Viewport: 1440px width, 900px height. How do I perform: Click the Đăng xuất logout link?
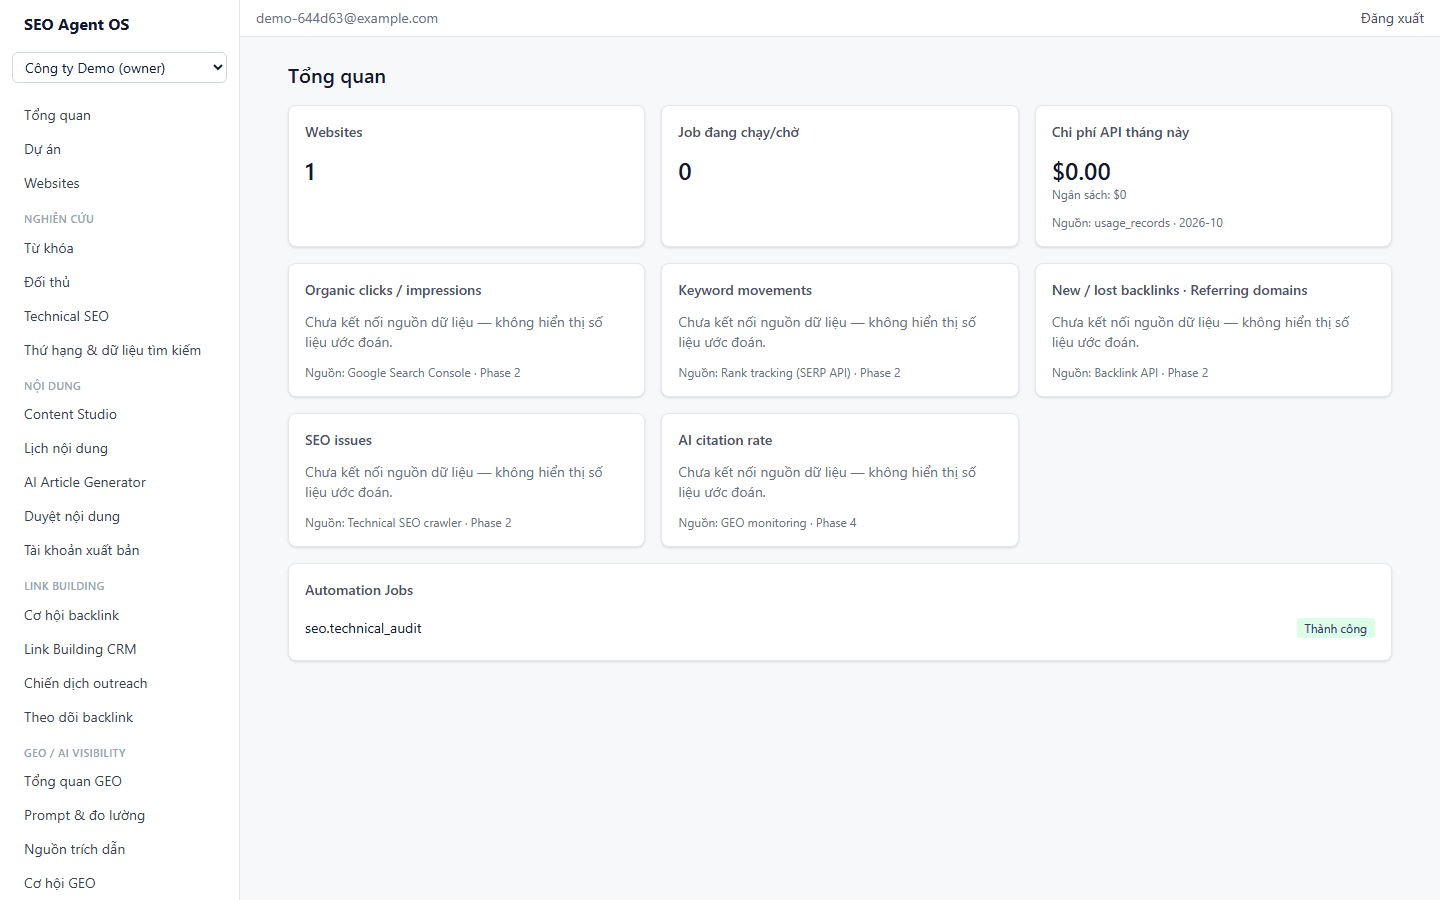tap(1392, 18)
